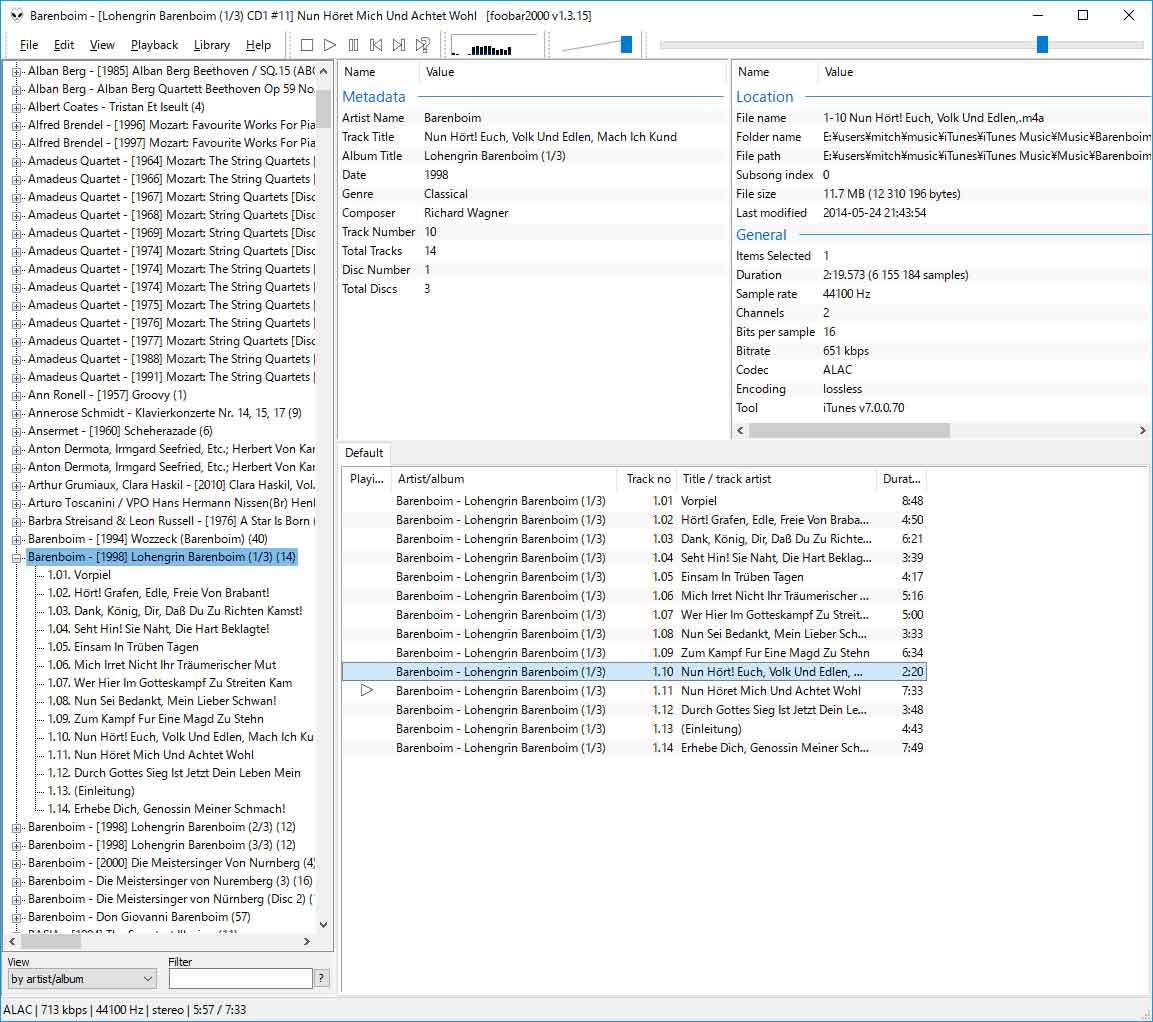1153x1022 pixels.
Task: Open the Playback menu
Action: point(154,45)
